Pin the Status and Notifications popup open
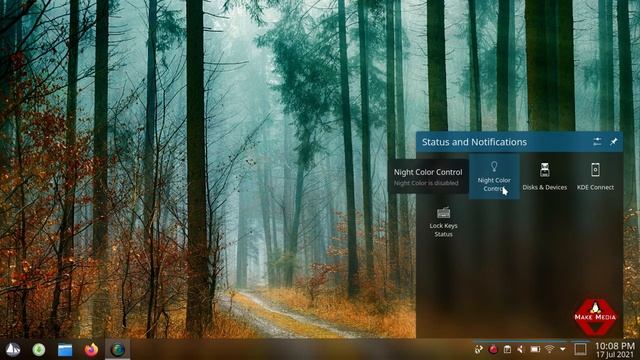The height and width of the screenshot is (360, 640). (x=613, y=142)
